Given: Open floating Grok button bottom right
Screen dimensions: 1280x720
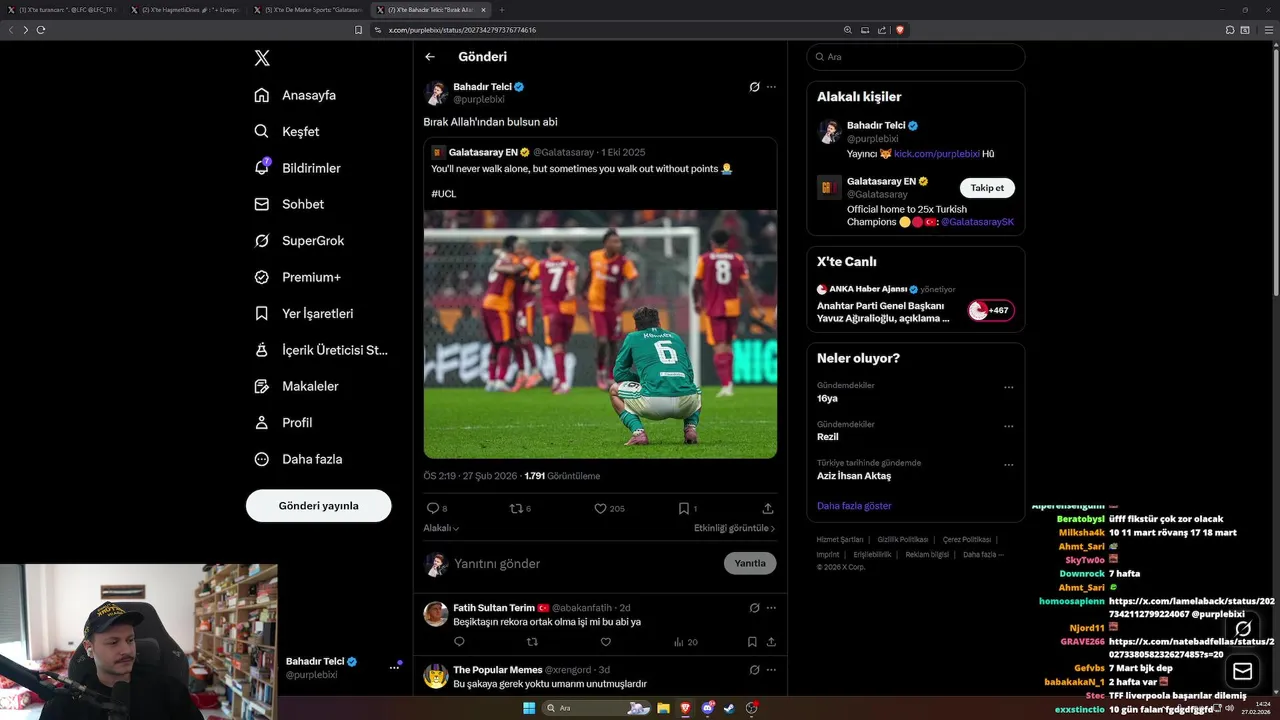Looking at the screenshot, I should click(x=1243, y=629).
